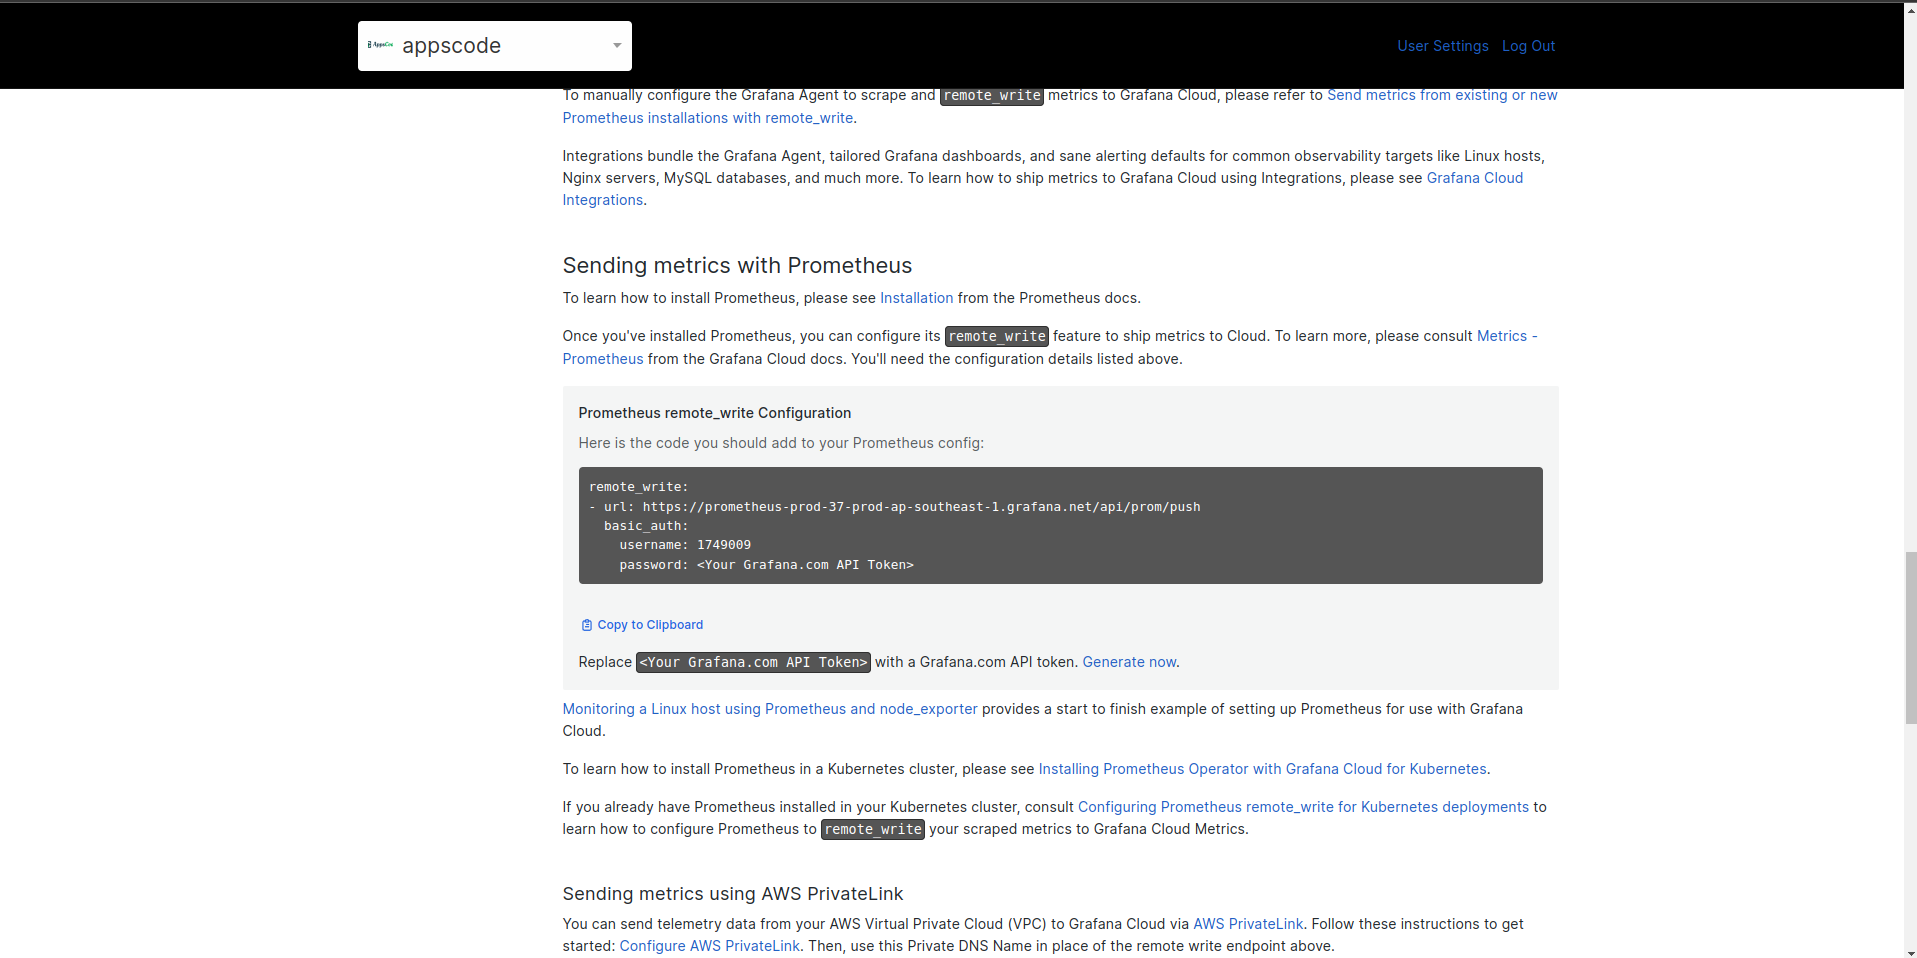Open the Configure AWS PrivateLink link
Image resolution: width=1917 pixels, height=958 pixels.
point(709,946)
